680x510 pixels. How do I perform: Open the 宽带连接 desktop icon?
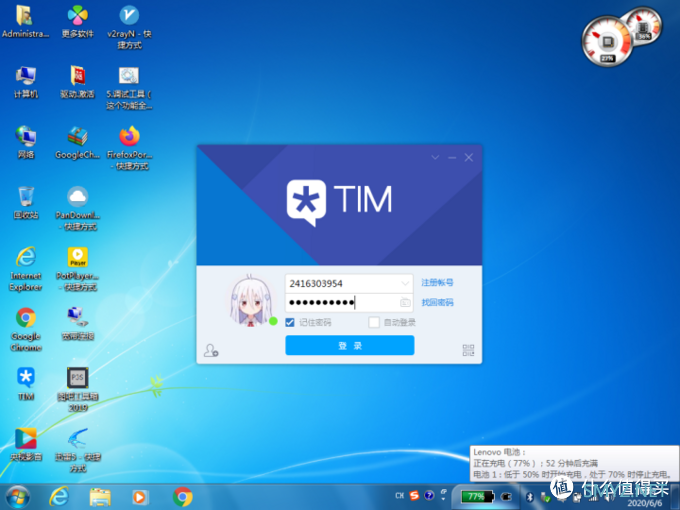[78, 324]
